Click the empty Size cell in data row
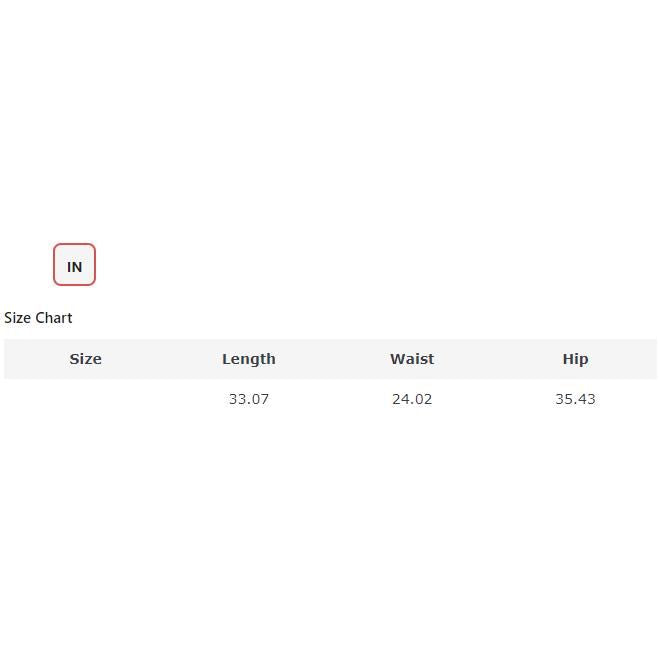The height and width of the screenshot is (659, 659). (85, 399)
